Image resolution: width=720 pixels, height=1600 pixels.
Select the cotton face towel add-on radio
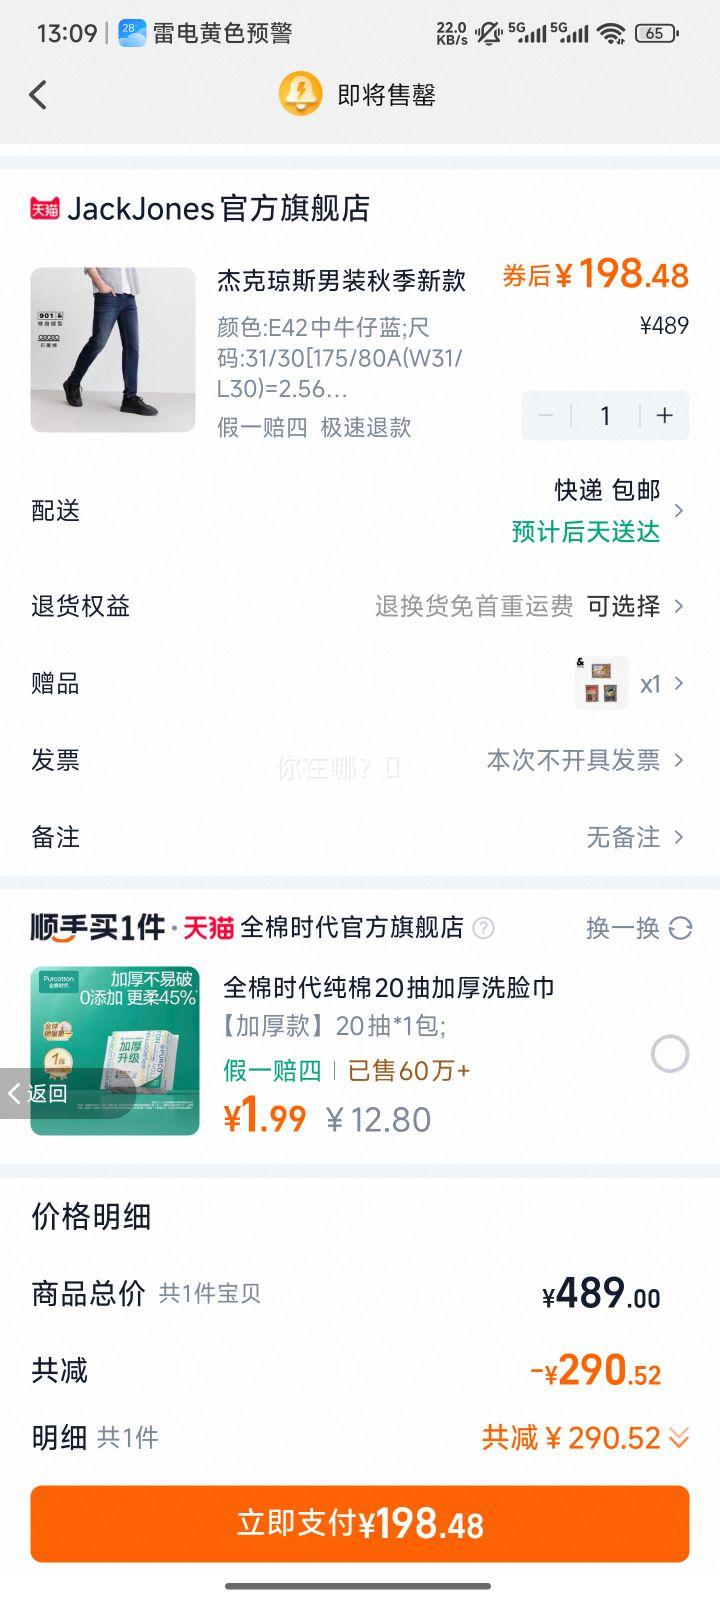pos(670,1053)
